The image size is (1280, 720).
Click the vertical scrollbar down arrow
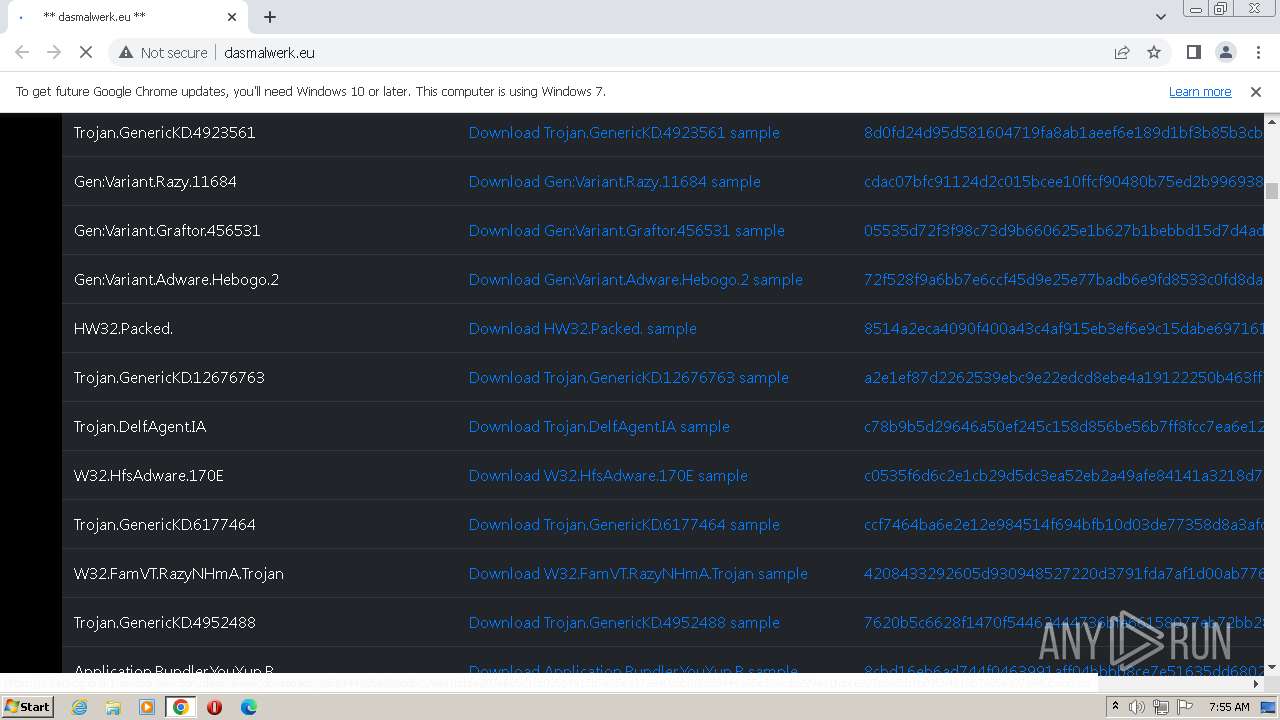1272,666
